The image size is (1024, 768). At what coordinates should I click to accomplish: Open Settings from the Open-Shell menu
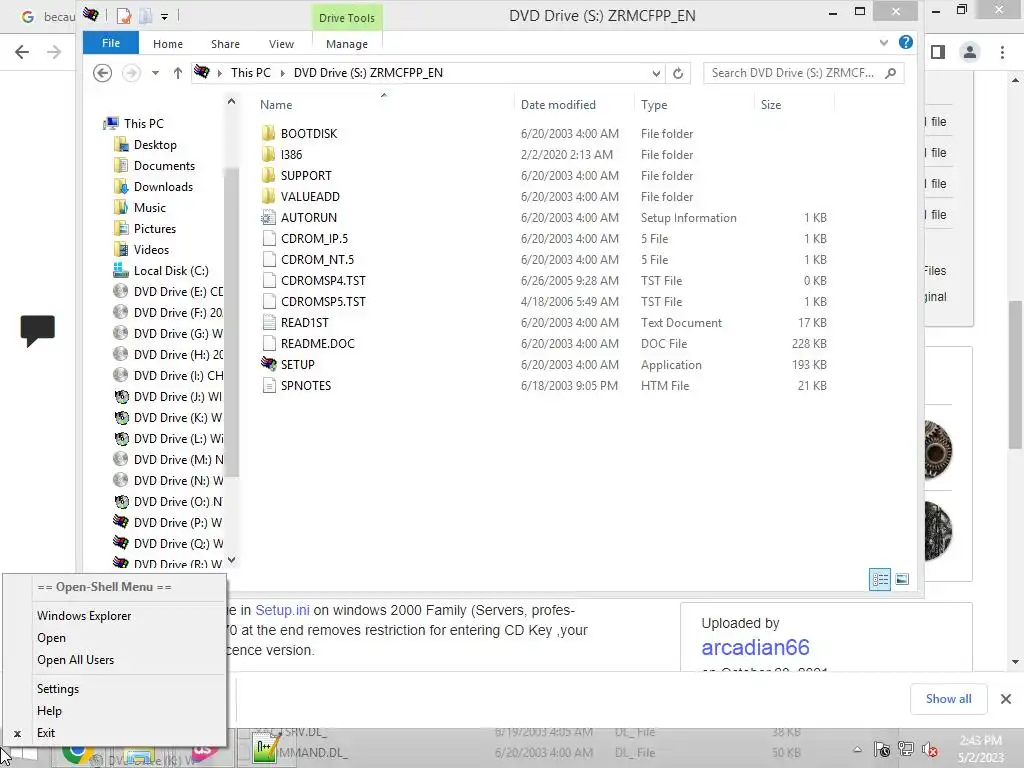(58, 689)
